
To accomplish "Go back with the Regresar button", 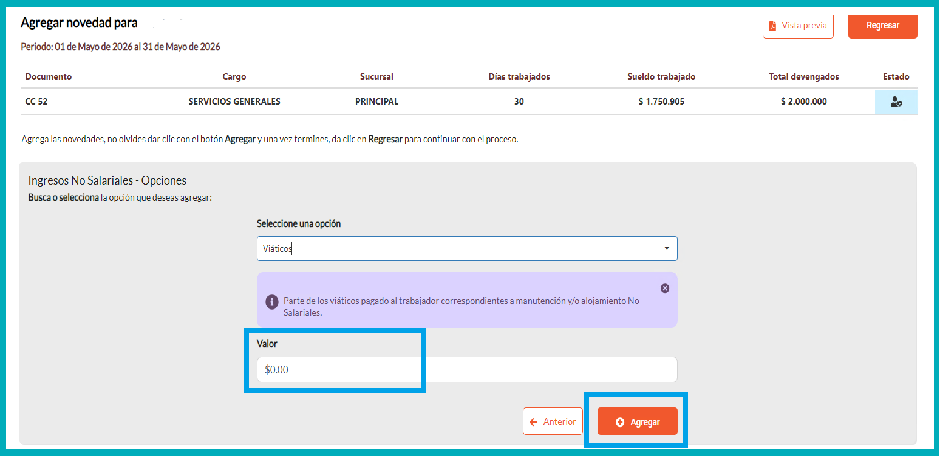I will point(883,26).
